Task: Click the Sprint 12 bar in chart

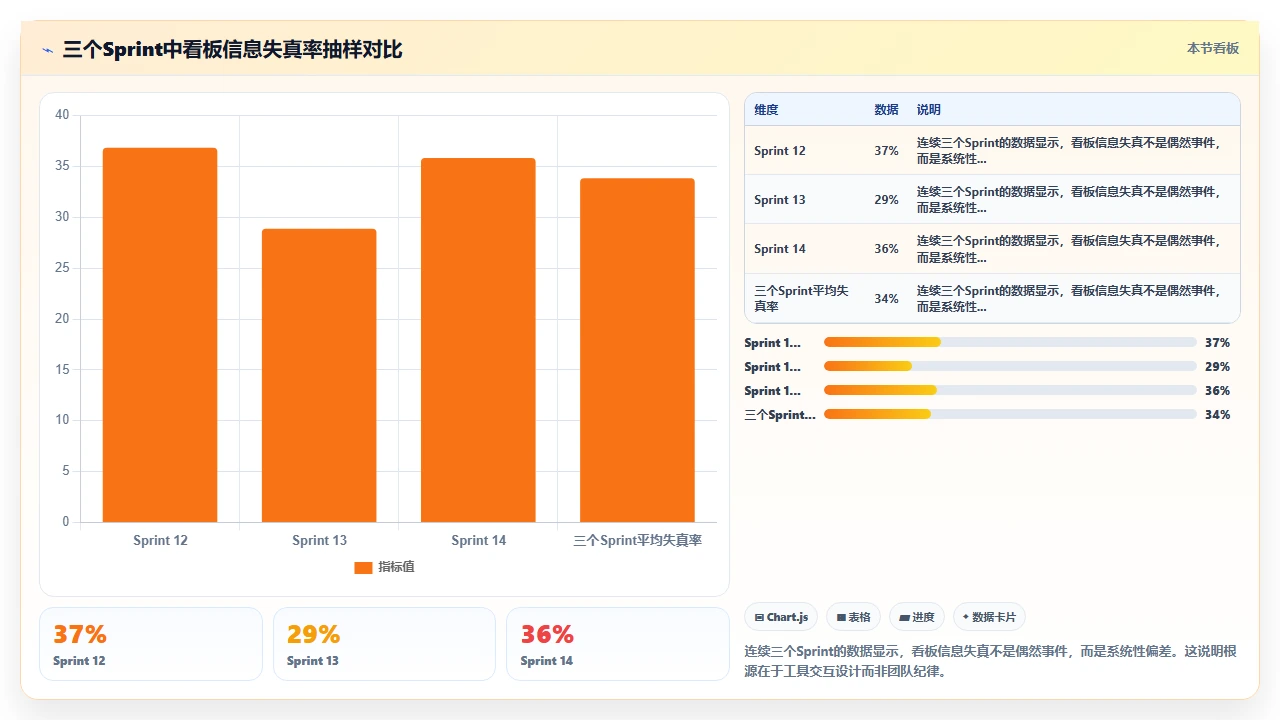Action: (160, 335)
